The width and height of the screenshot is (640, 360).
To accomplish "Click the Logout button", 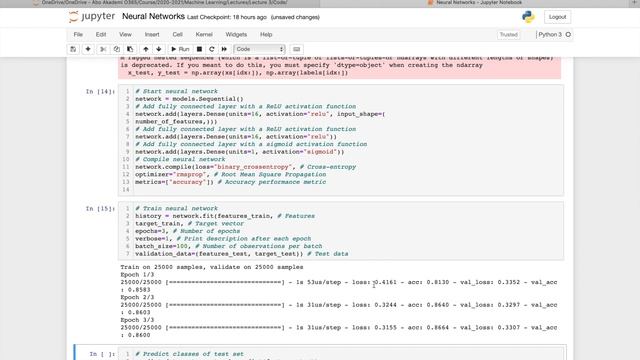I will pyautogui.click(x=557, y=17).
